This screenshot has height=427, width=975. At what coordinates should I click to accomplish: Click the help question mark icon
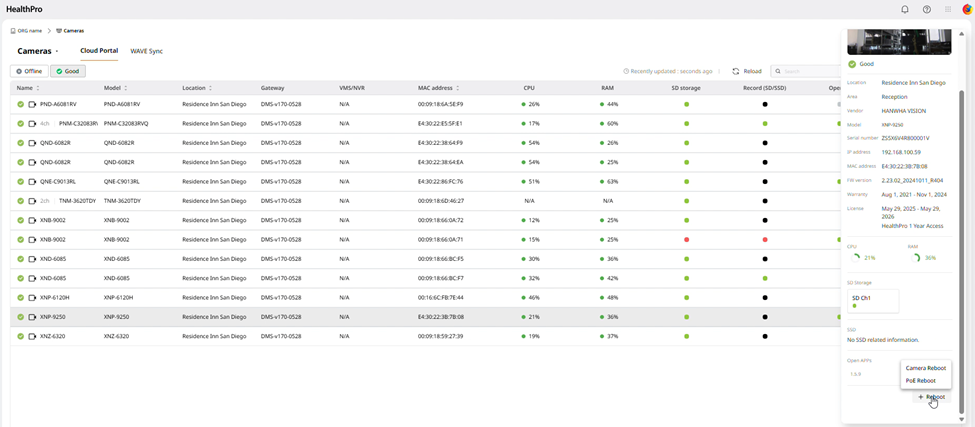click(927, 9)
